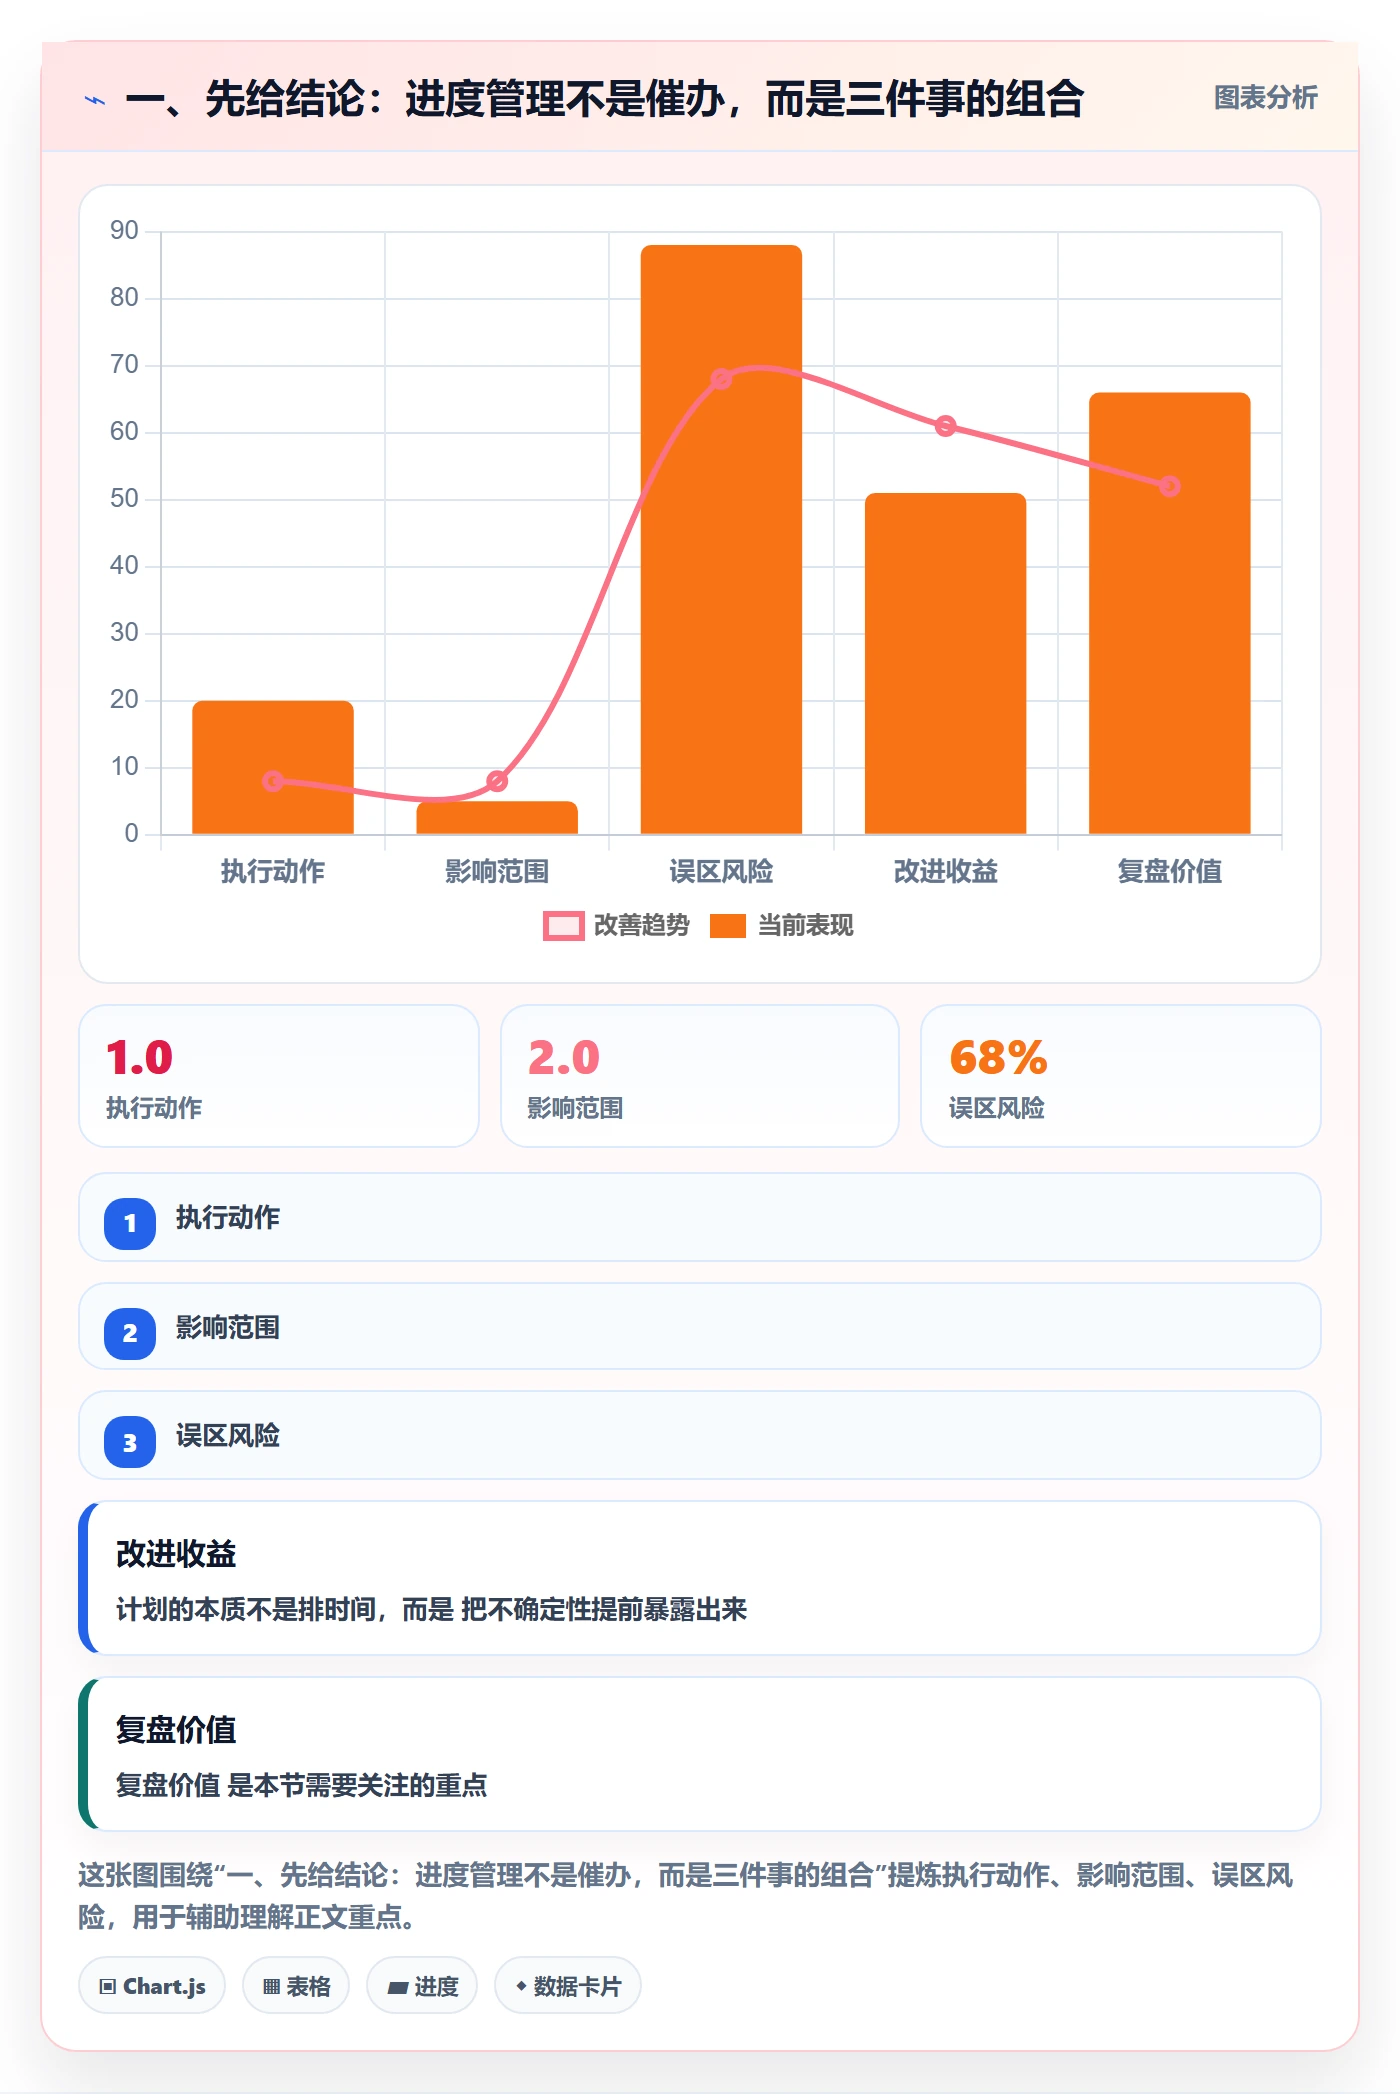Click the 2.0 影响范围 stat card
The width and height of the screenshot is (1400, 2094).
pos(700,1076)
